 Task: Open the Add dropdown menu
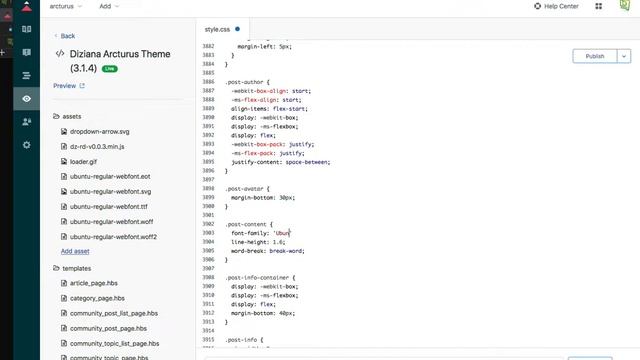tap(109, 6)
